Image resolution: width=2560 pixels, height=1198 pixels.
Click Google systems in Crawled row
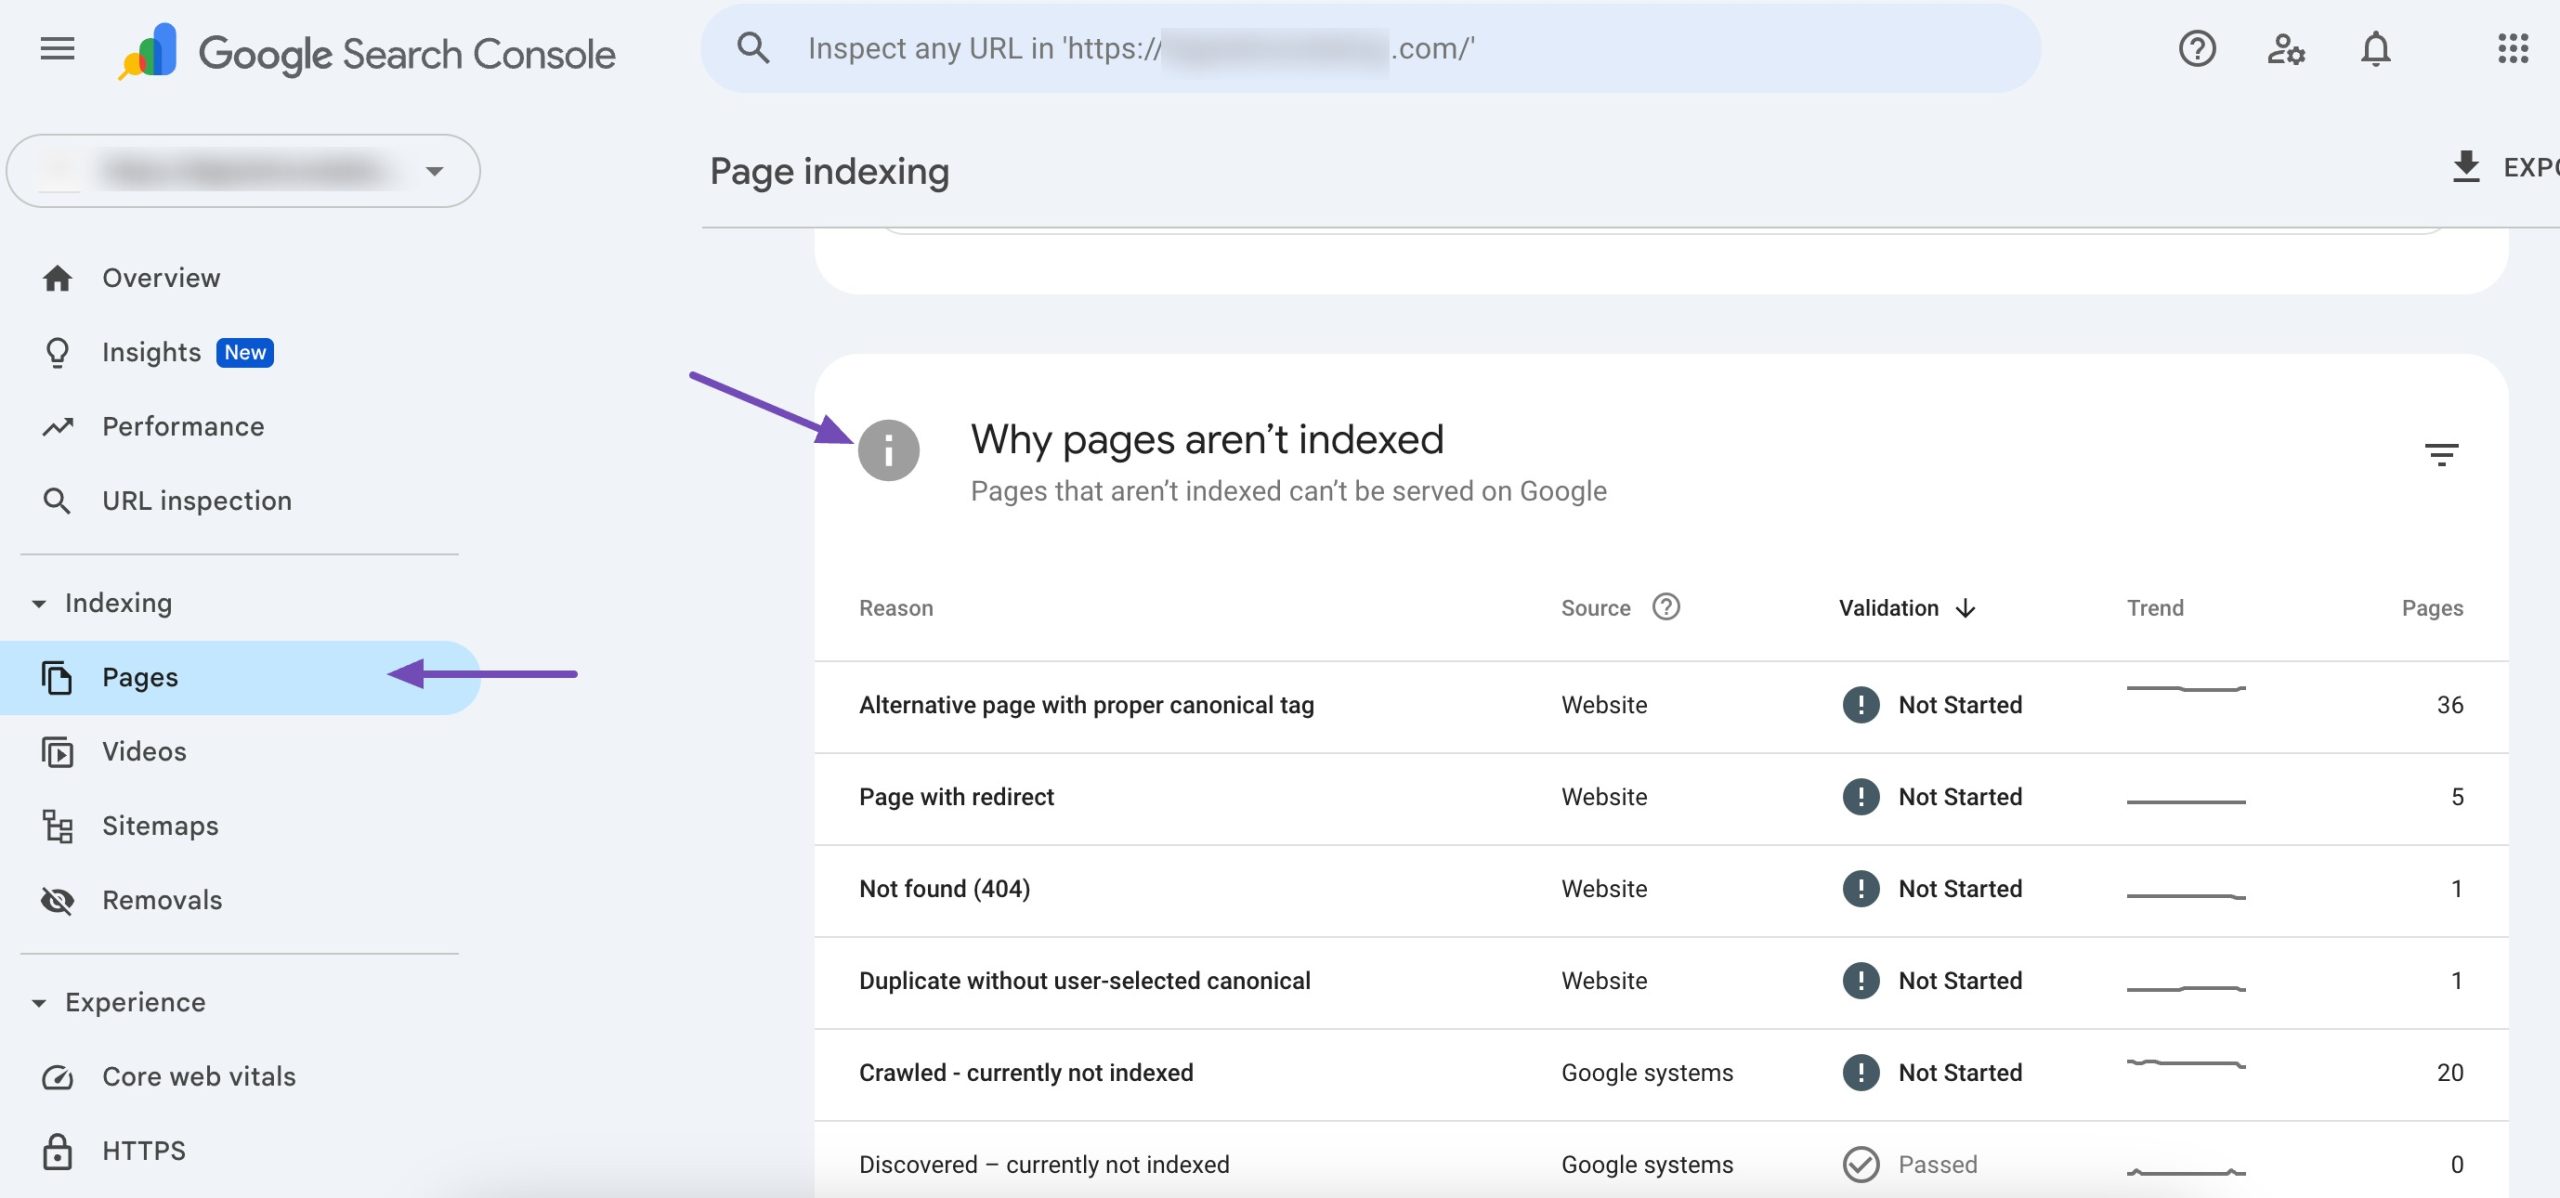pyautogui.click(x=1647, y=1073)
